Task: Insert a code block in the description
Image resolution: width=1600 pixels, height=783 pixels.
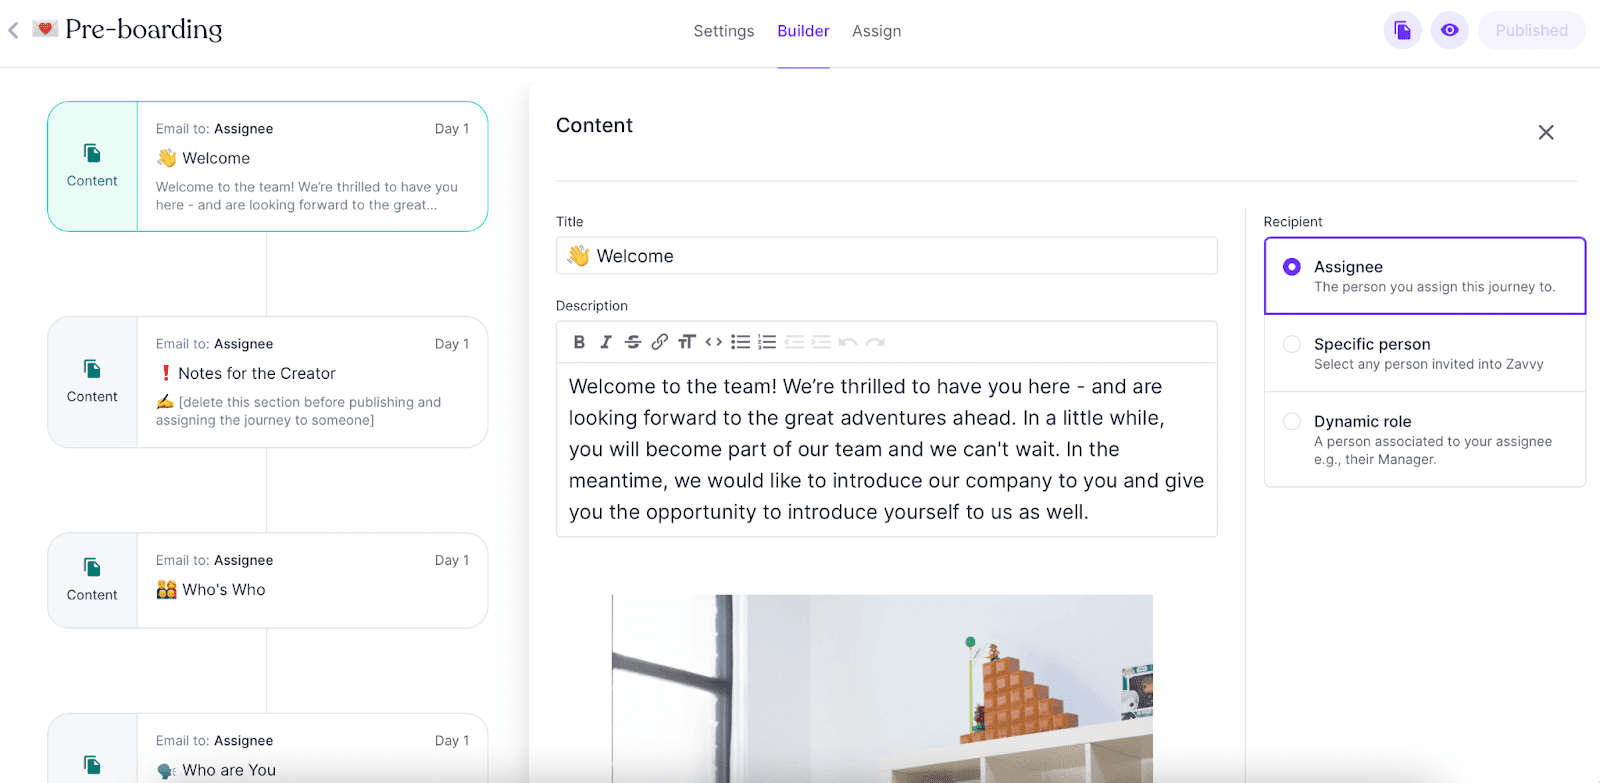Action: (713, 341)
